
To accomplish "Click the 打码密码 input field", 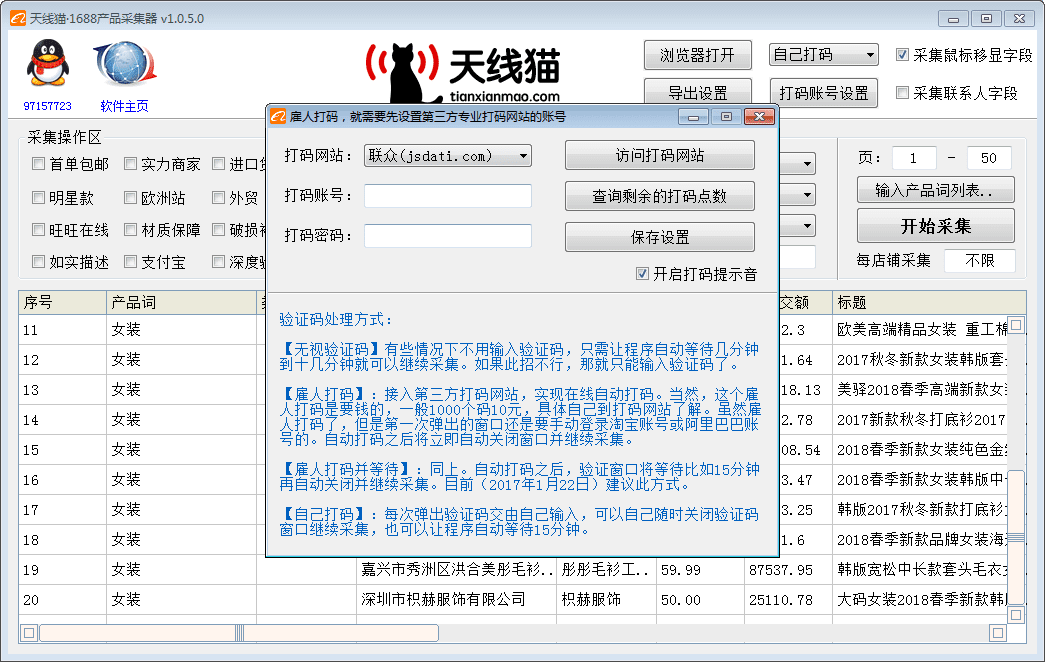I will coord(448,236).
